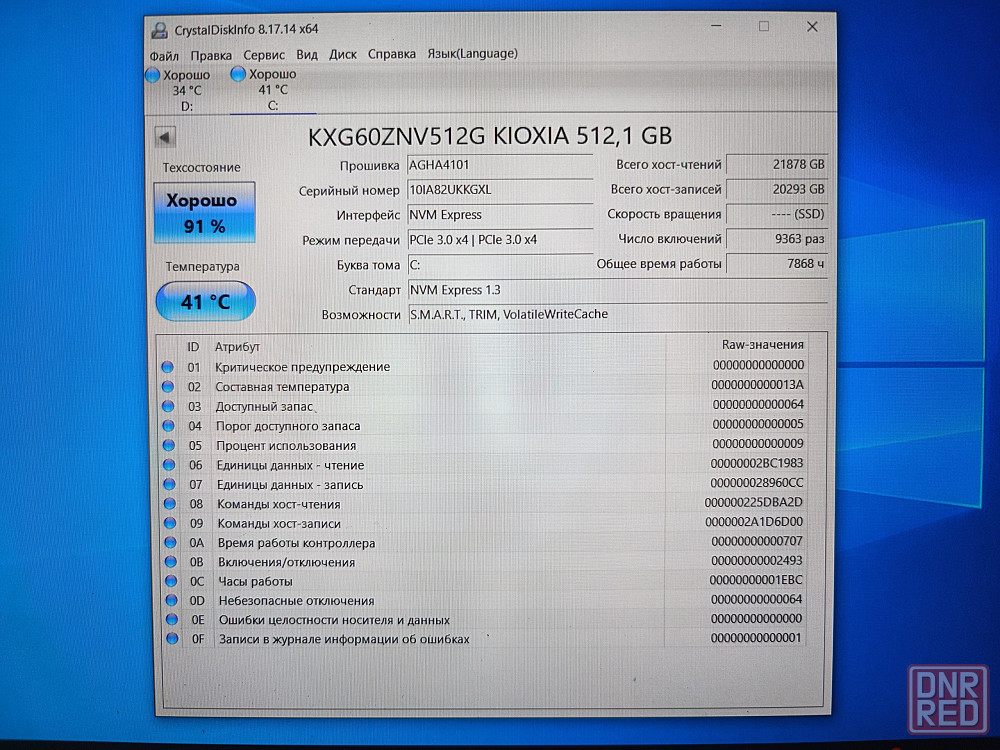1000x750 pixels.
Task: Click raw value 000000225DBA2D
Action: coord(754,503)
